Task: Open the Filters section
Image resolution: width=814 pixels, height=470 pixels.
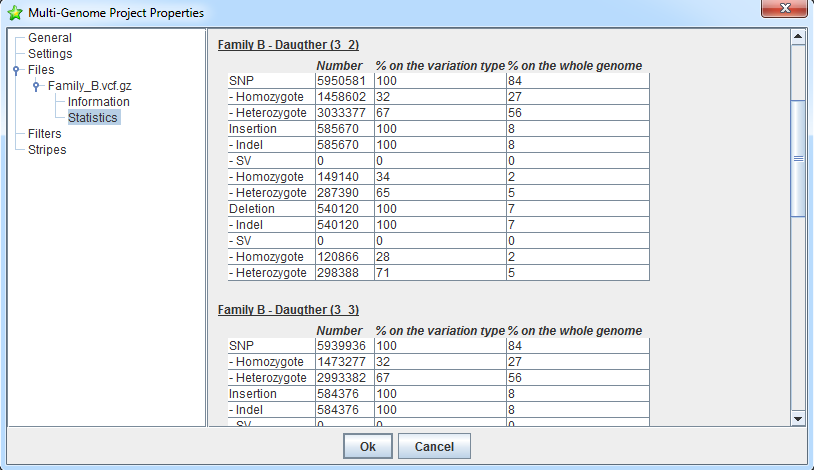Action: point(44,134)
